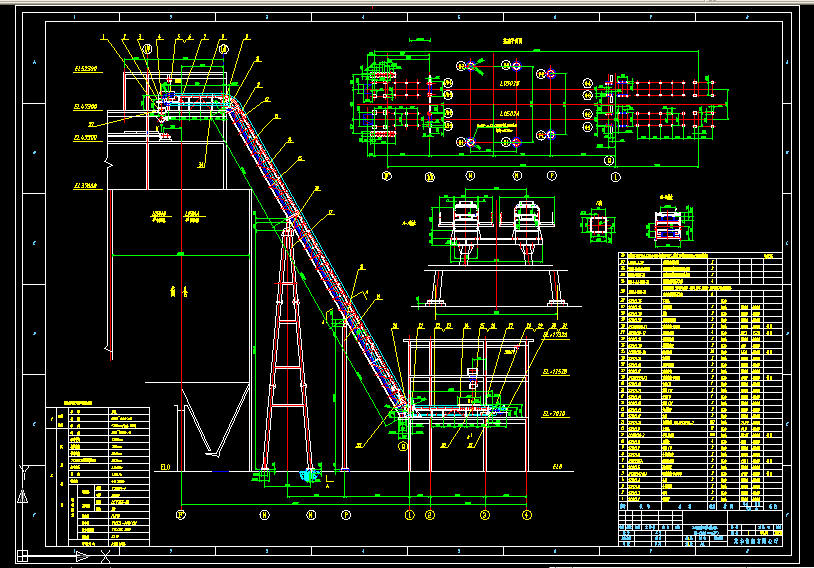Click the vertical scrollbar down arrow
Viewport: 814px width, 568px height.
click(807, 561)
